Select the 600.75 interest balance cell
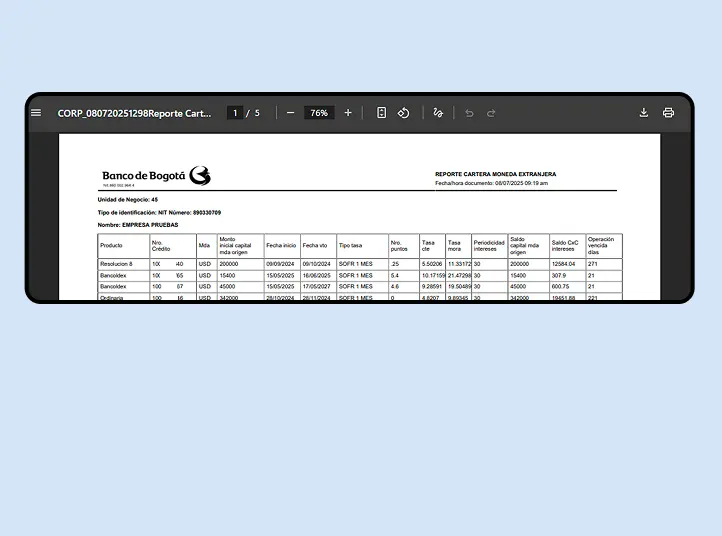Image resolution: width=722 pixels, height=536 pixels. point(567,286)
